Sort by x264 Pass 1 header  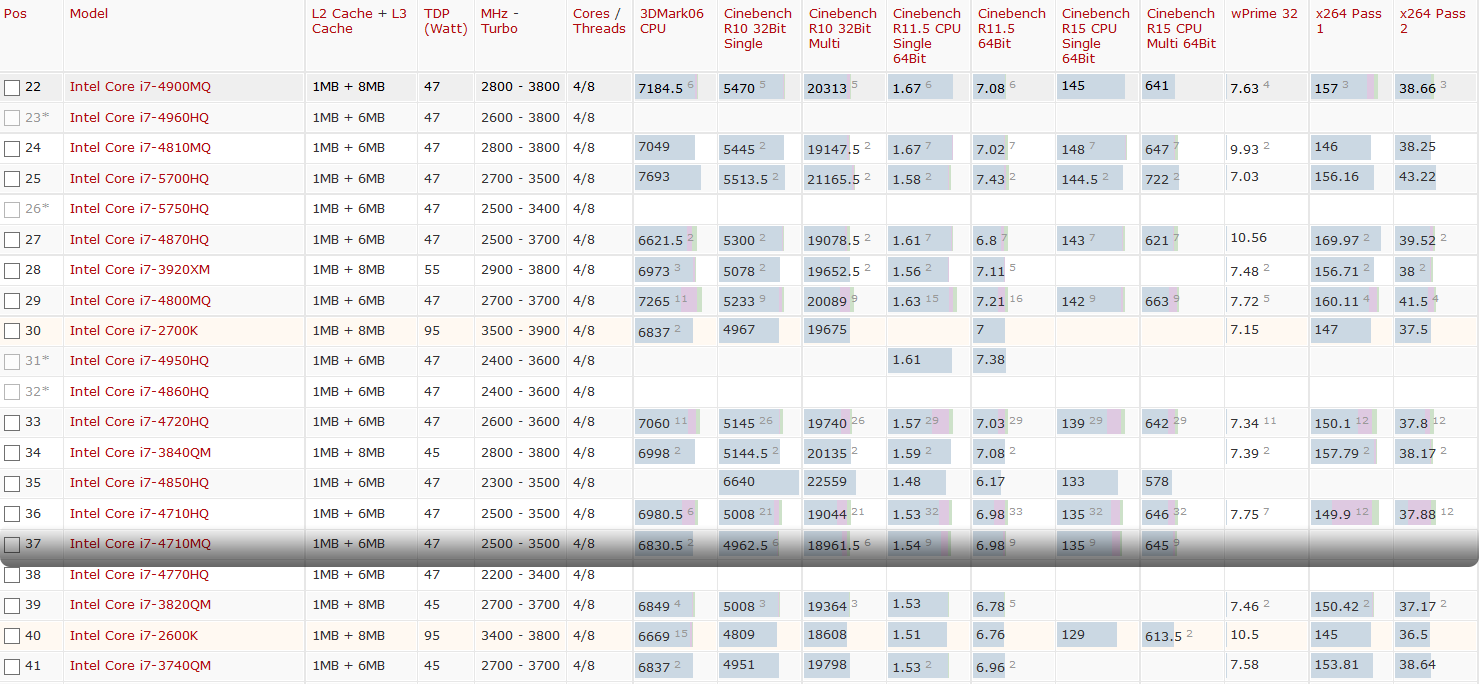click(1347, 21)
